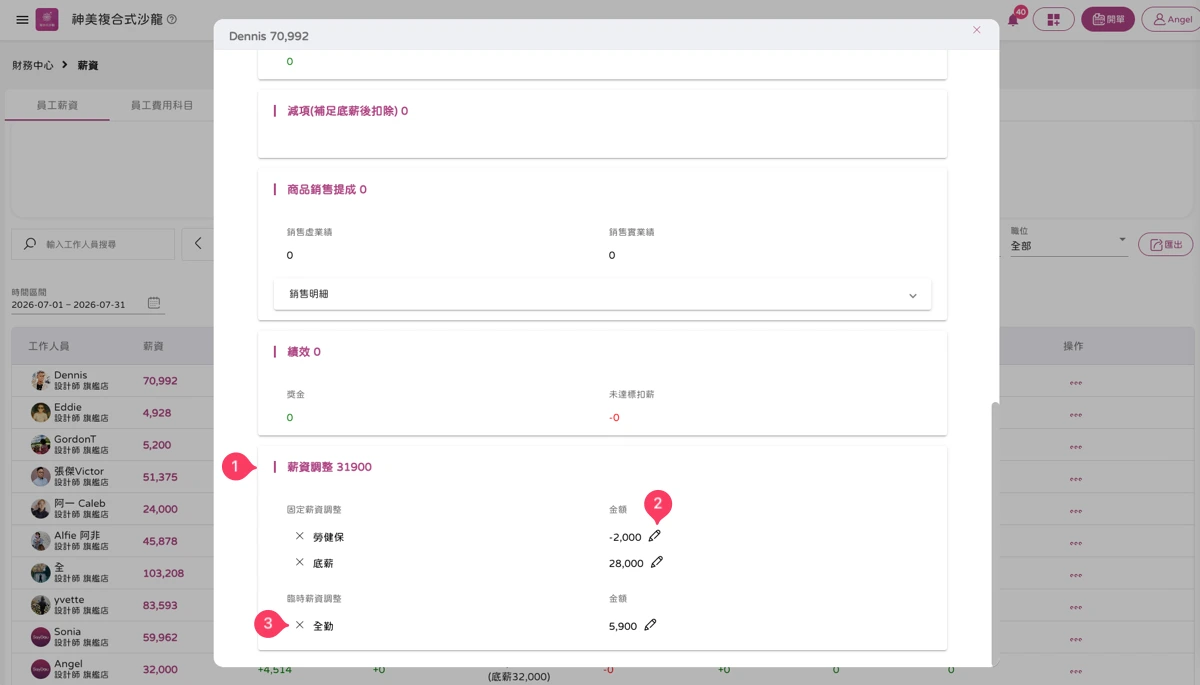The height and width of the screenshot is (685, 1200).
Task: Open the operations menu for the Dennis row
Action: 1076,381
